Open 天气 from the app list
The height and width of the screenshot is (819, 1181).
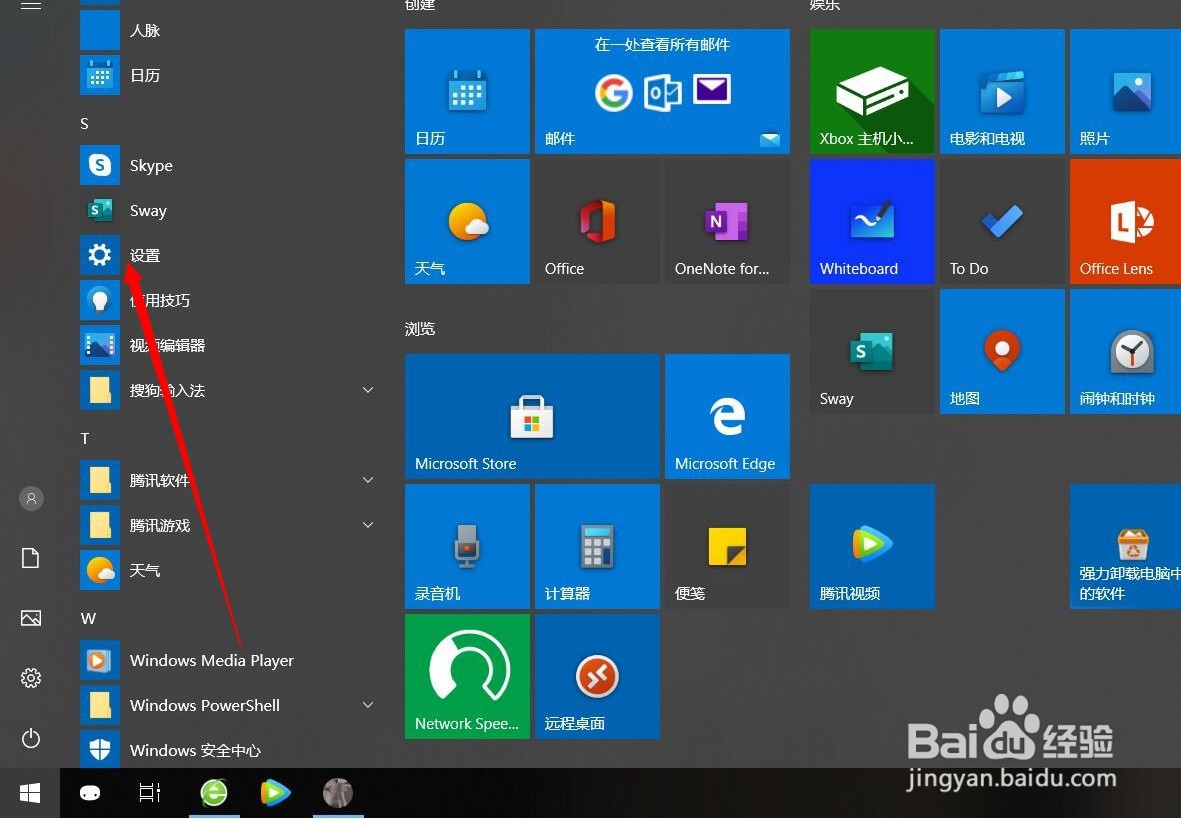(226, 570)
